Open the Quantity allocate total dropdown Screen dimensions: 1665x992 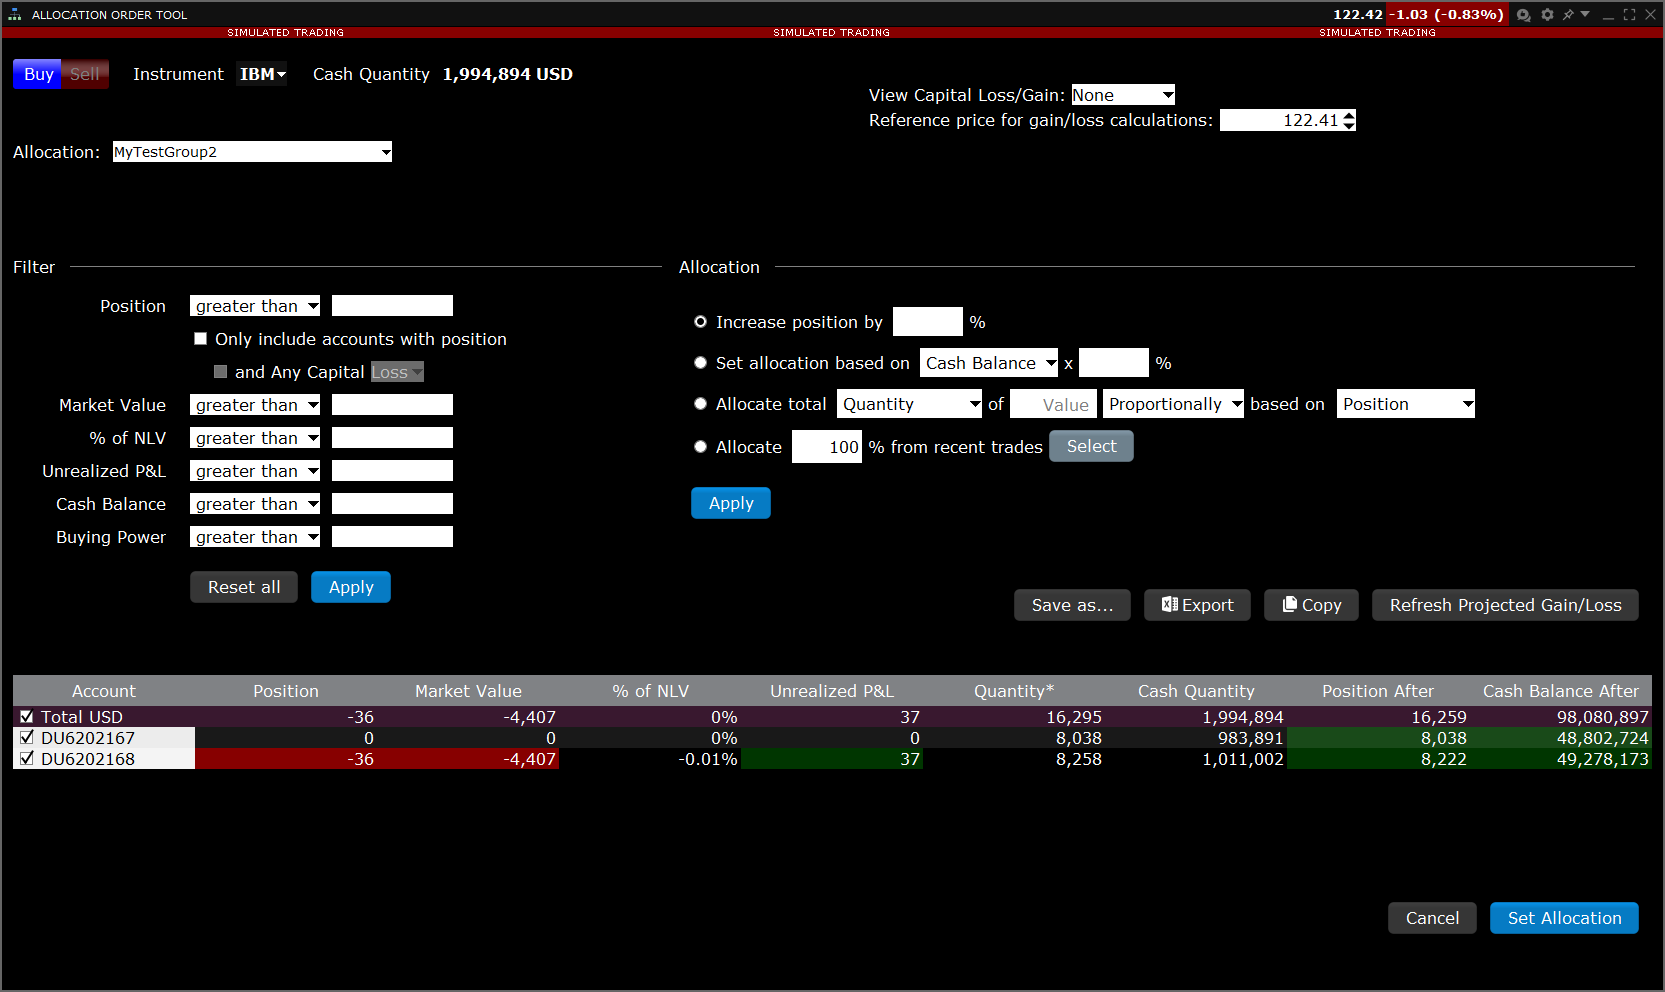pos(910,404)
